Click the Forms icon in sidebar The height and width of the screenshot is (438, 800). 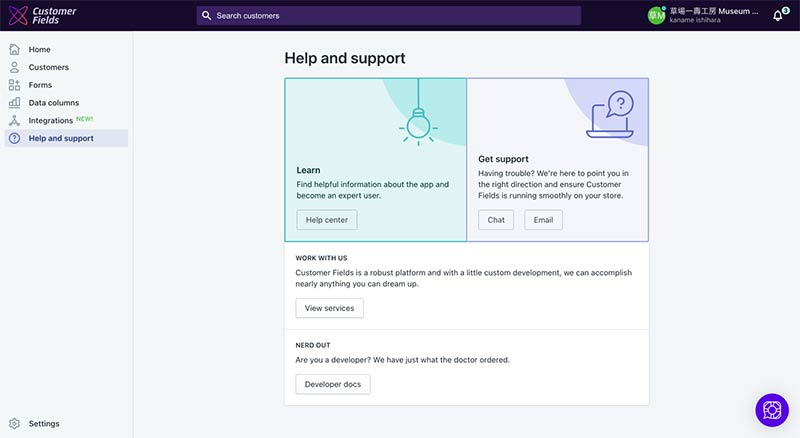(14, 85)
